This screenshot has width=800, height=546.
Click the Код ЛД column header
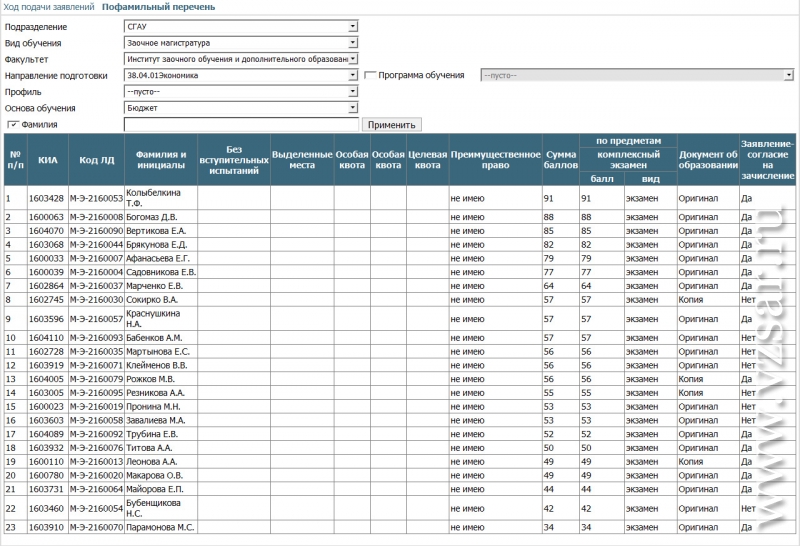[96, 160]
